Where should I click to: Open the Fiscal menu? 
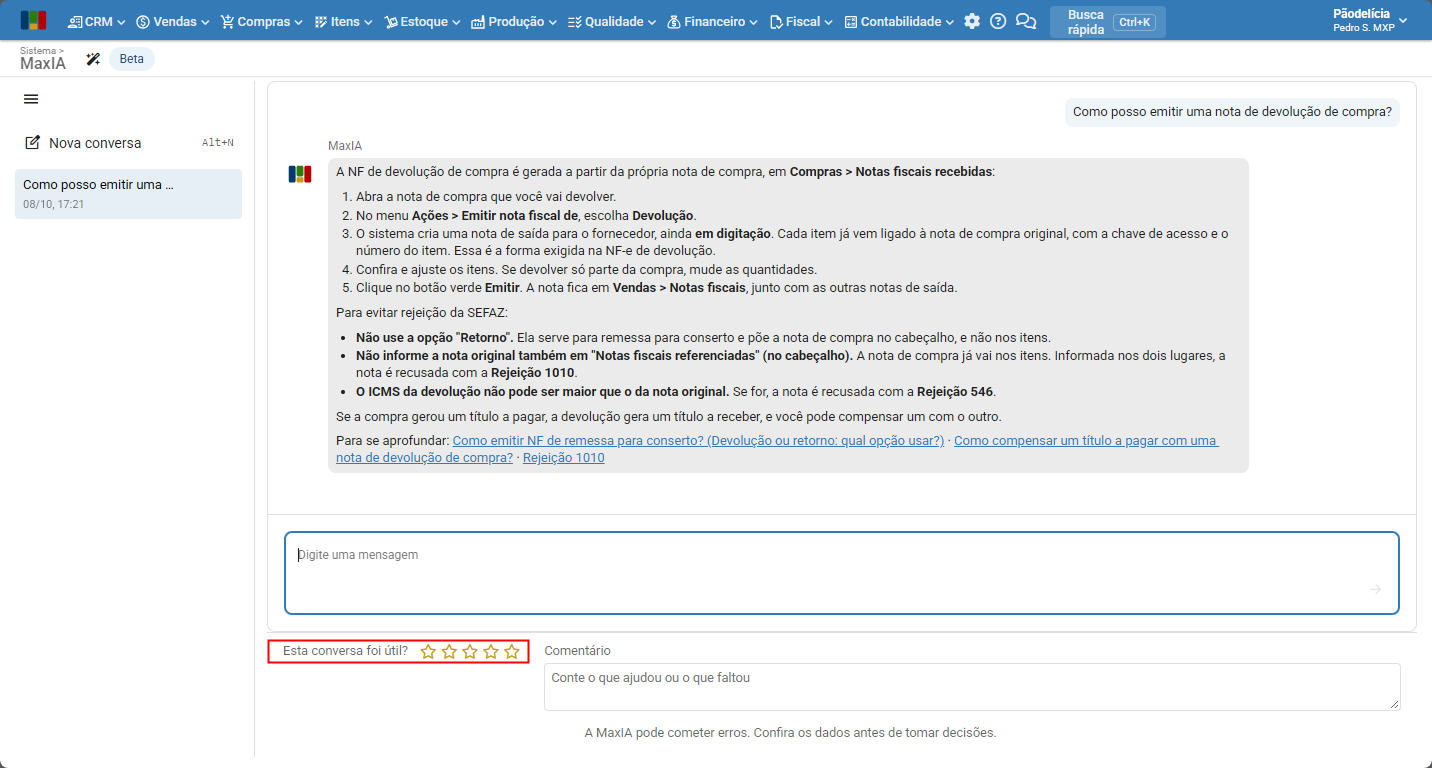coord(803,21)
